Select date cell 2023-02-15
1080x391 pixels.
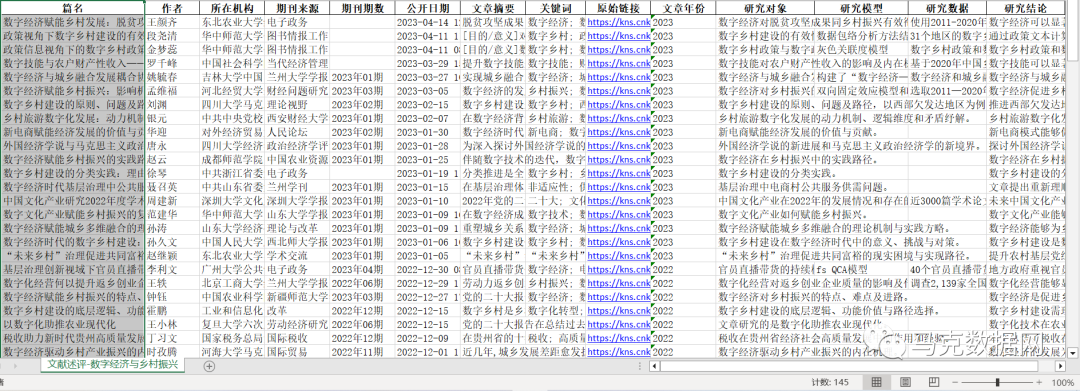pyautogui.click(x=427, y=104)
